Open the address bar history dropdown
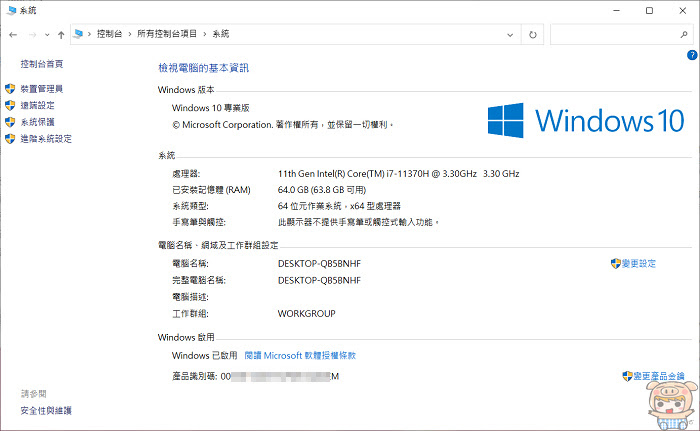The image size is (700, 431). 510,34
